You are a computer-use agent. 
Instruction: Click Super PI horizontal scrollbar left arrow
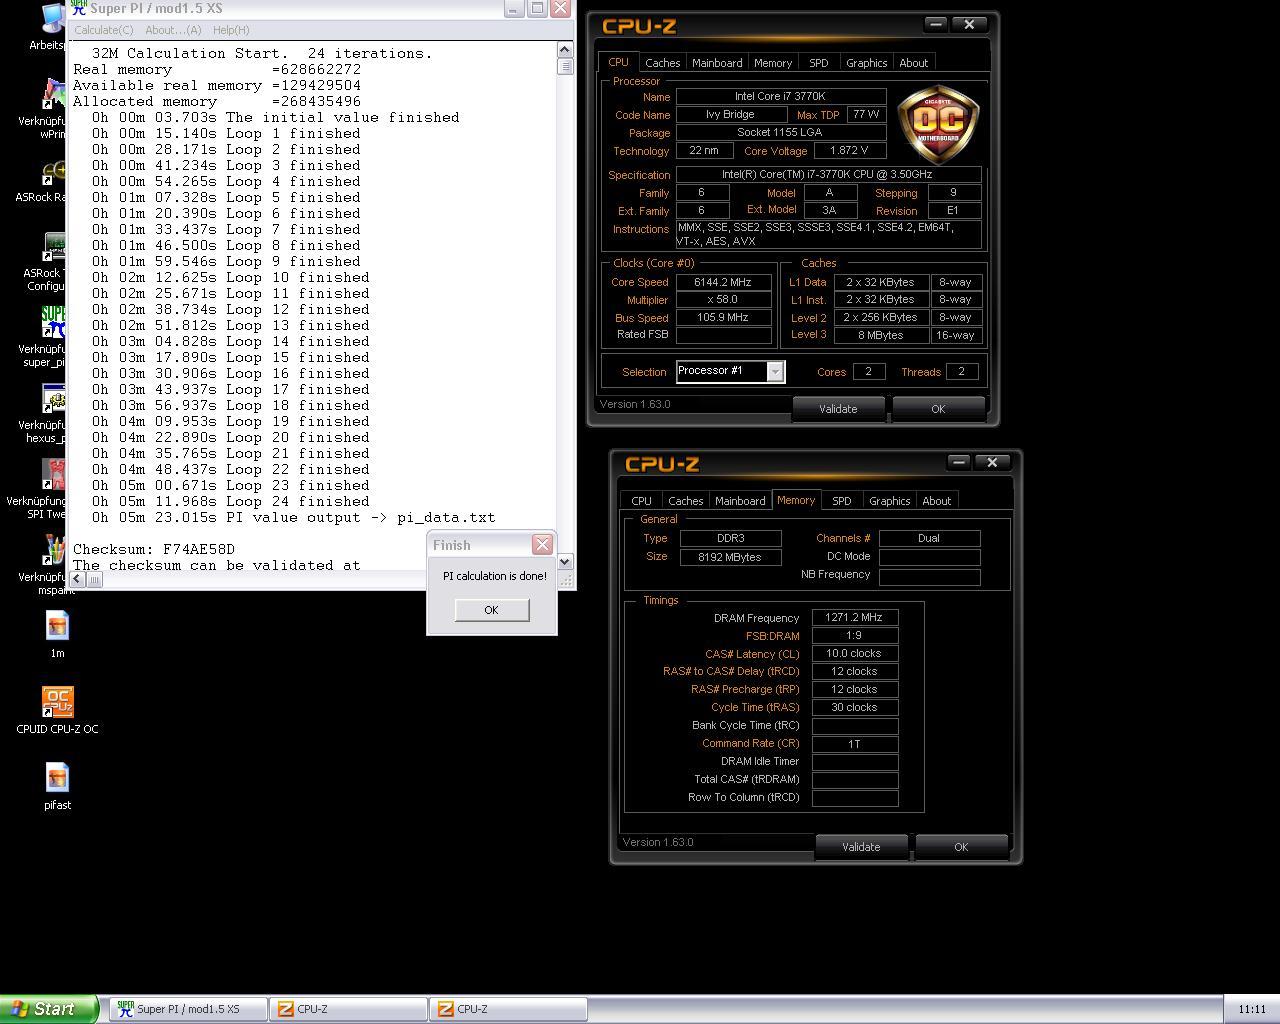(x=77, y=579)
